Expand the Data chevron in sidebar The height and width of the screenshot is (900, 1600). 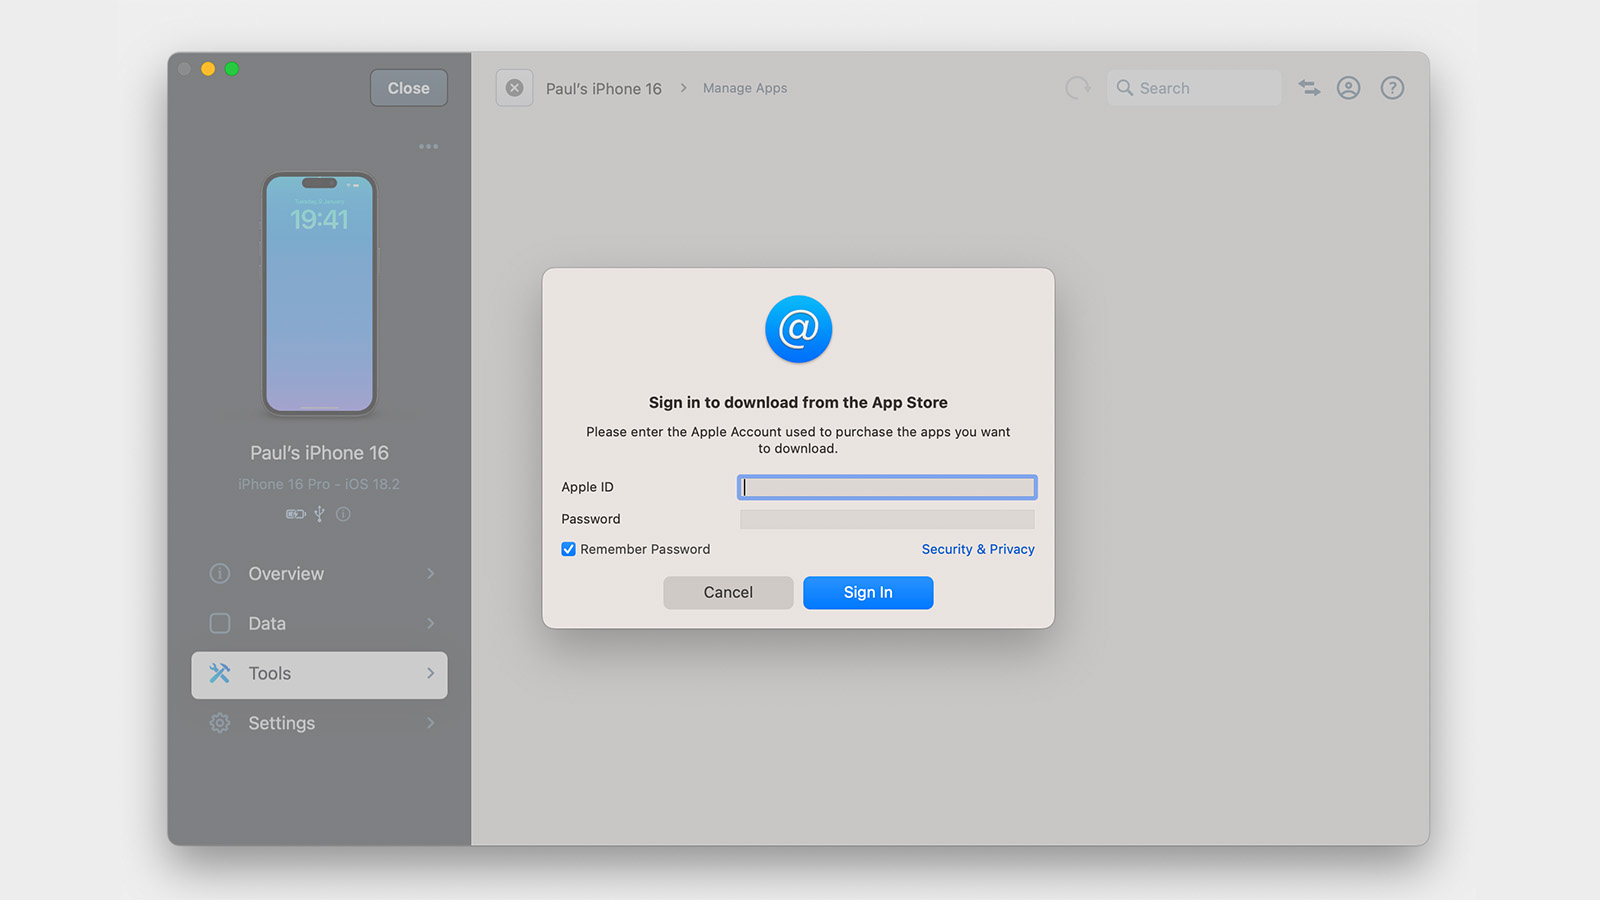(431, 623)
